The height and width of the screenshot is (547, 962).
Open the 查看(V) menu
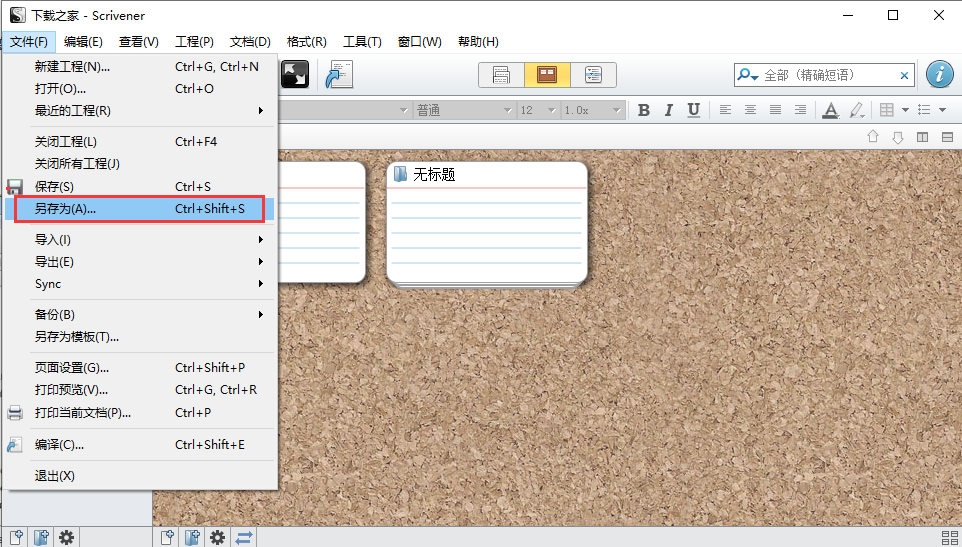(x=139, y=42)
